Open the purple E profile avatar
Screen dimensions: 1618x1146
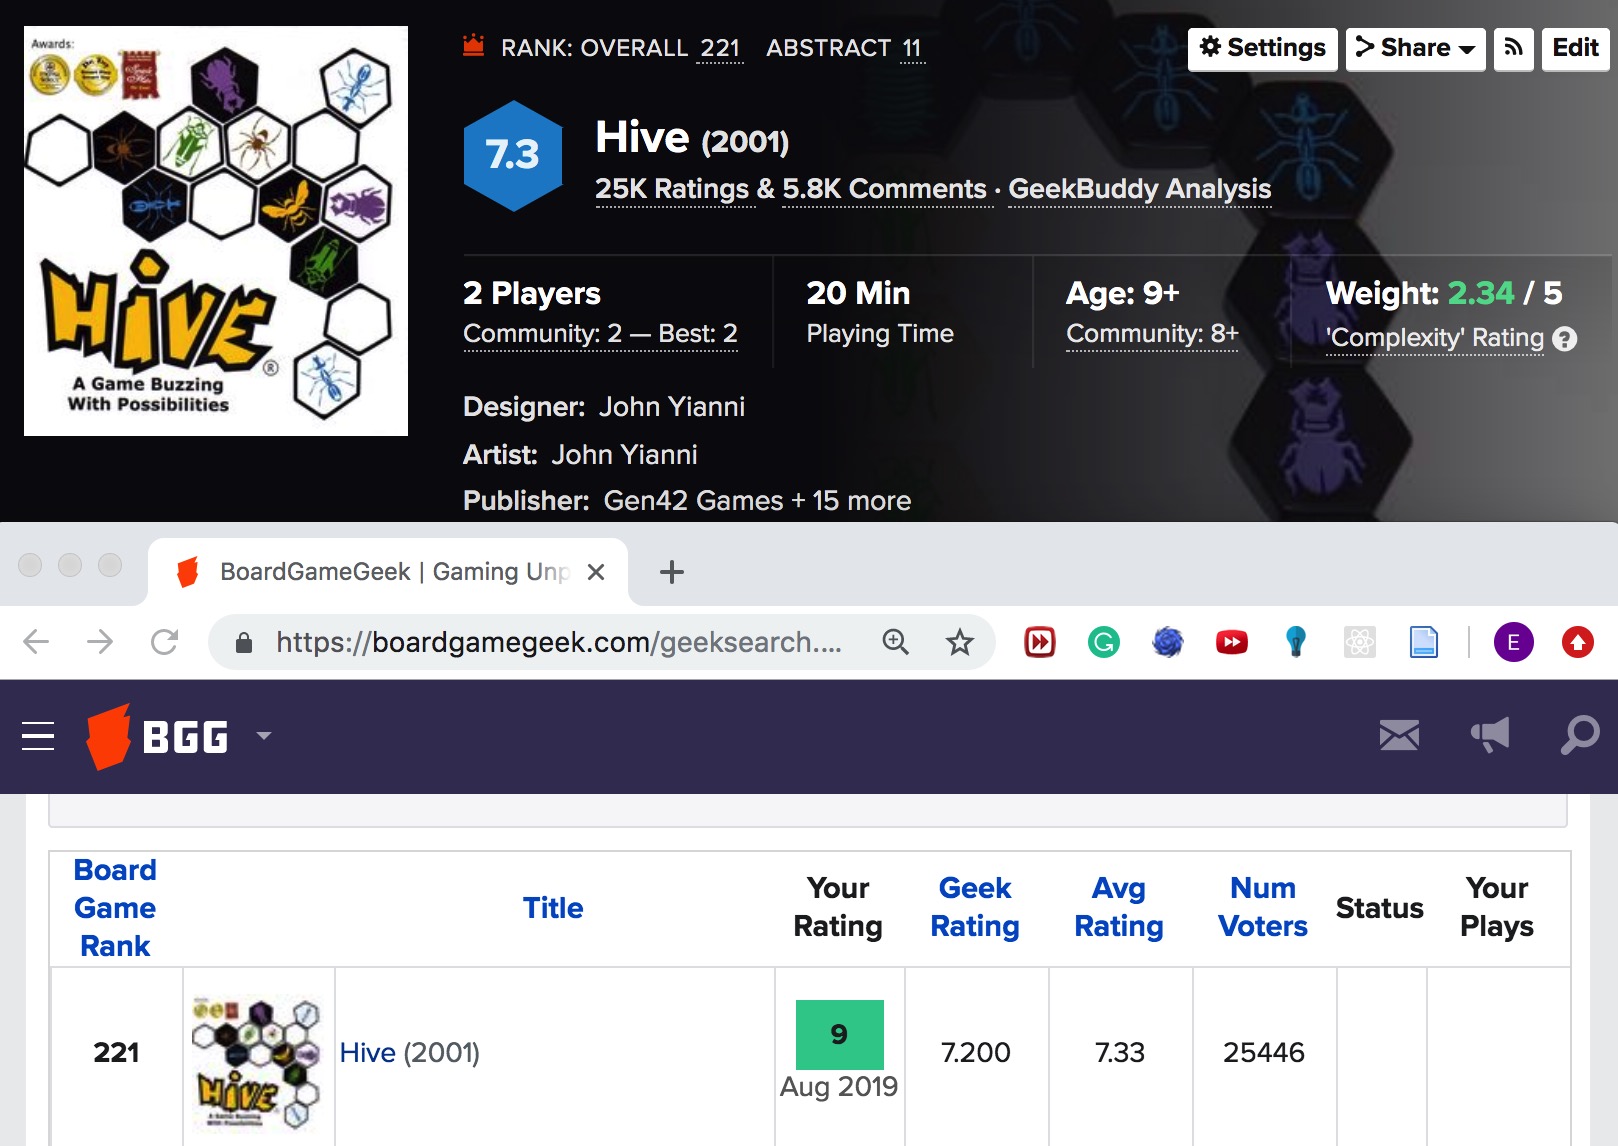tap(1514, 642)
